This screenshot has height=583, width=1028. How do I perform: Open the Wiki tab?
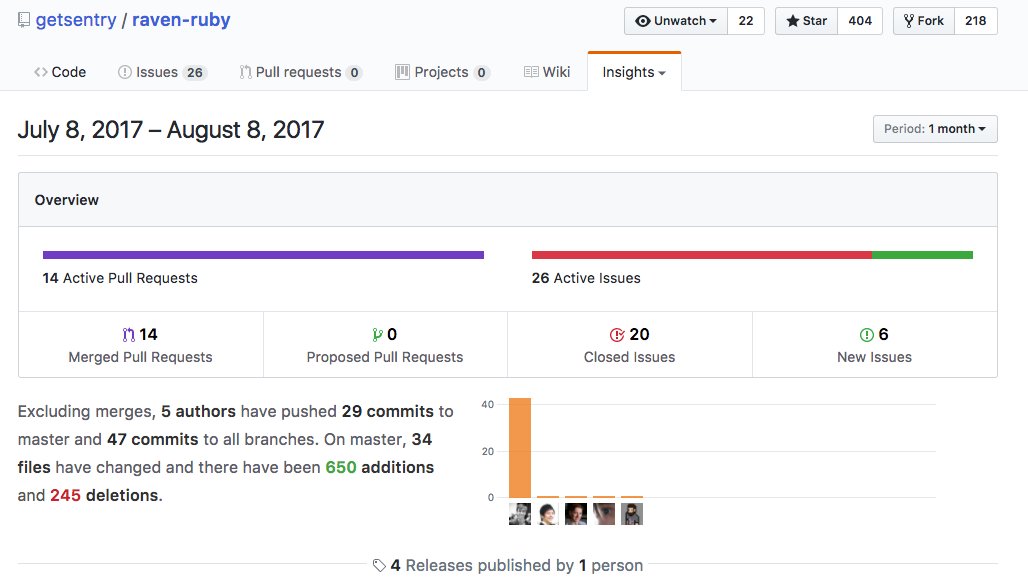coord(547,72)
